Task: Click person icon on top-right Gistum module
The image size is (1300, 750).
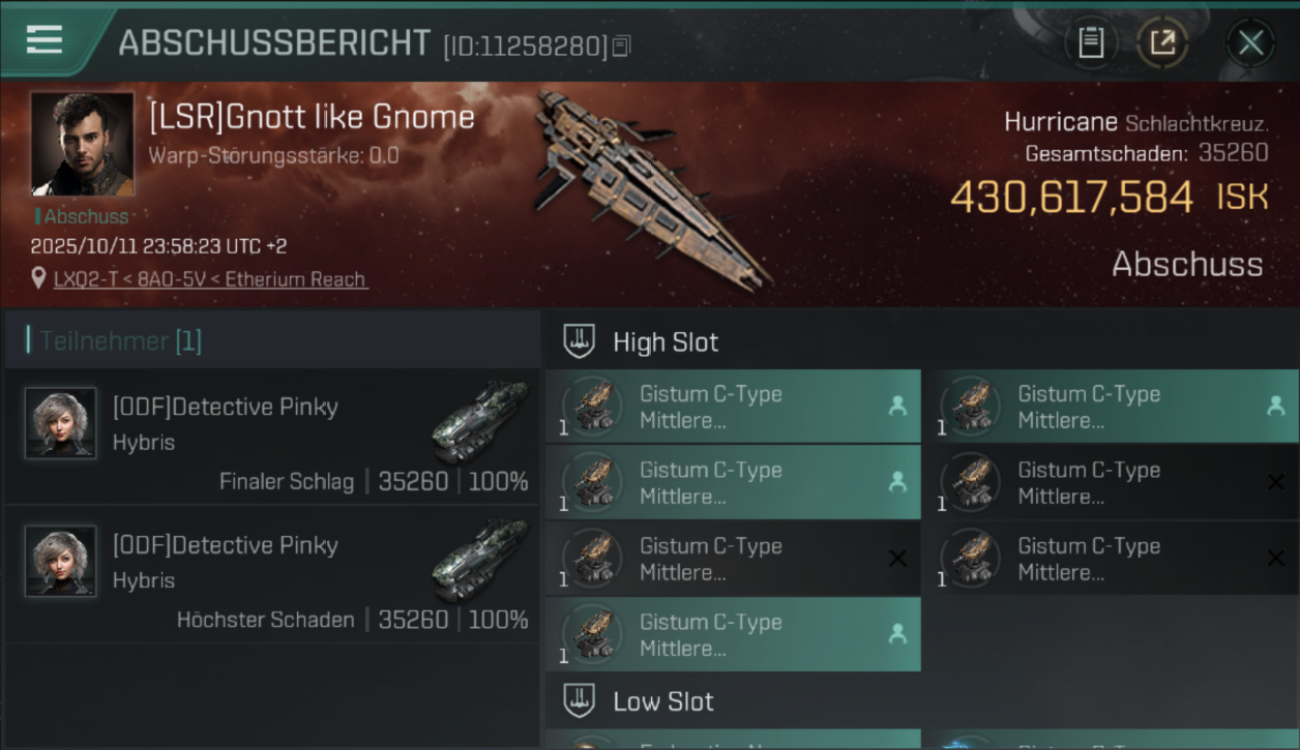Action: pyautogui.click(x=1275, y=406)
